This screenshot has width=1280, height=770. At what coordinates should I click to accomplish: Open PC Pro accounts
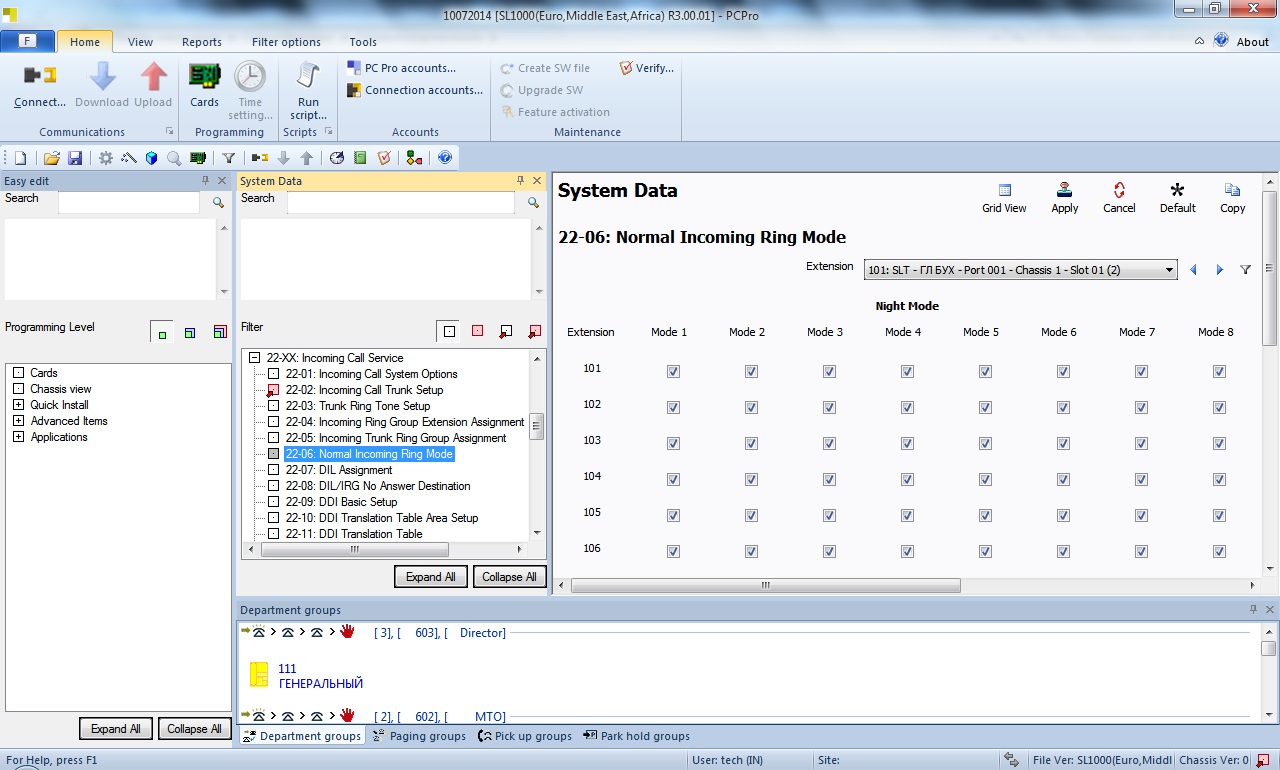[401, 68]
